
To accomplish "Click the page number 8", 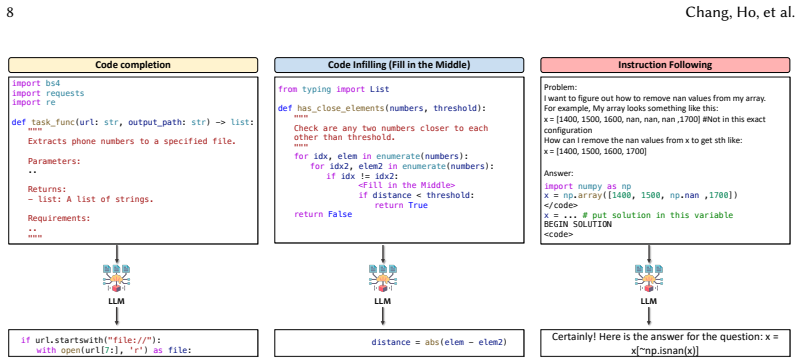I will coord(10,12).
